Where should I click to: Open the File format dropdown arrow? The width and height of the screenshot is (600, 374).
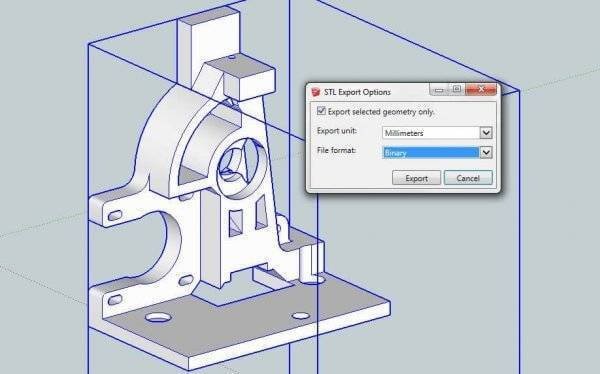(486, 152)
